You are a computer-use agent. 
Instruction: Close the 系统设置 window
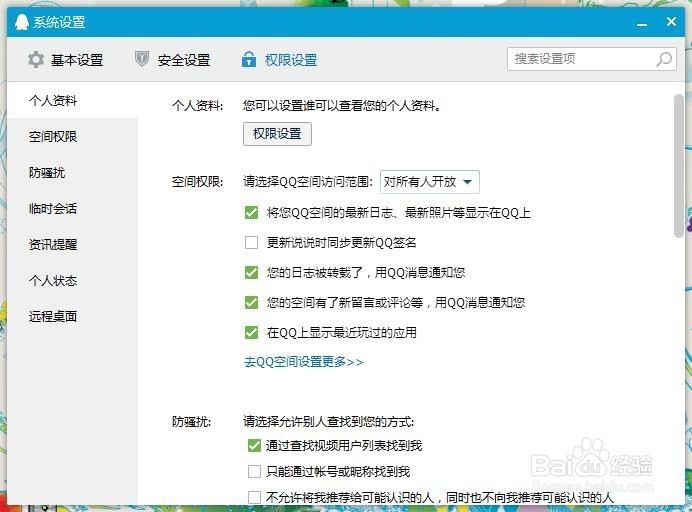click(x=671, y=21)
